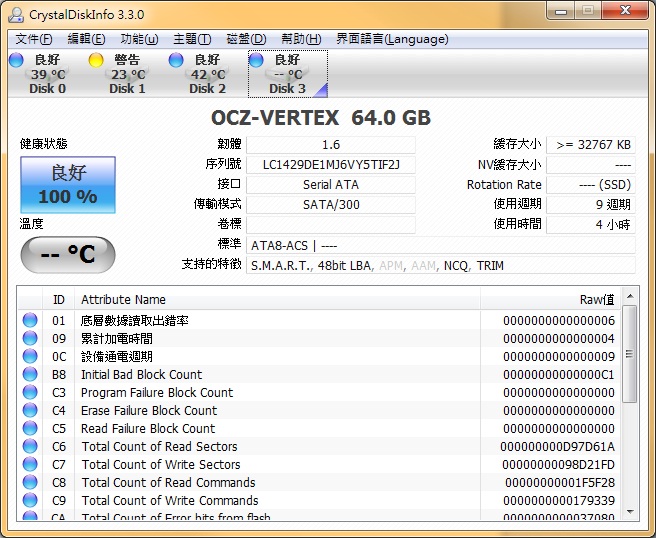
Task: Open the 功能(u) menu
Action: click(139, 39)
